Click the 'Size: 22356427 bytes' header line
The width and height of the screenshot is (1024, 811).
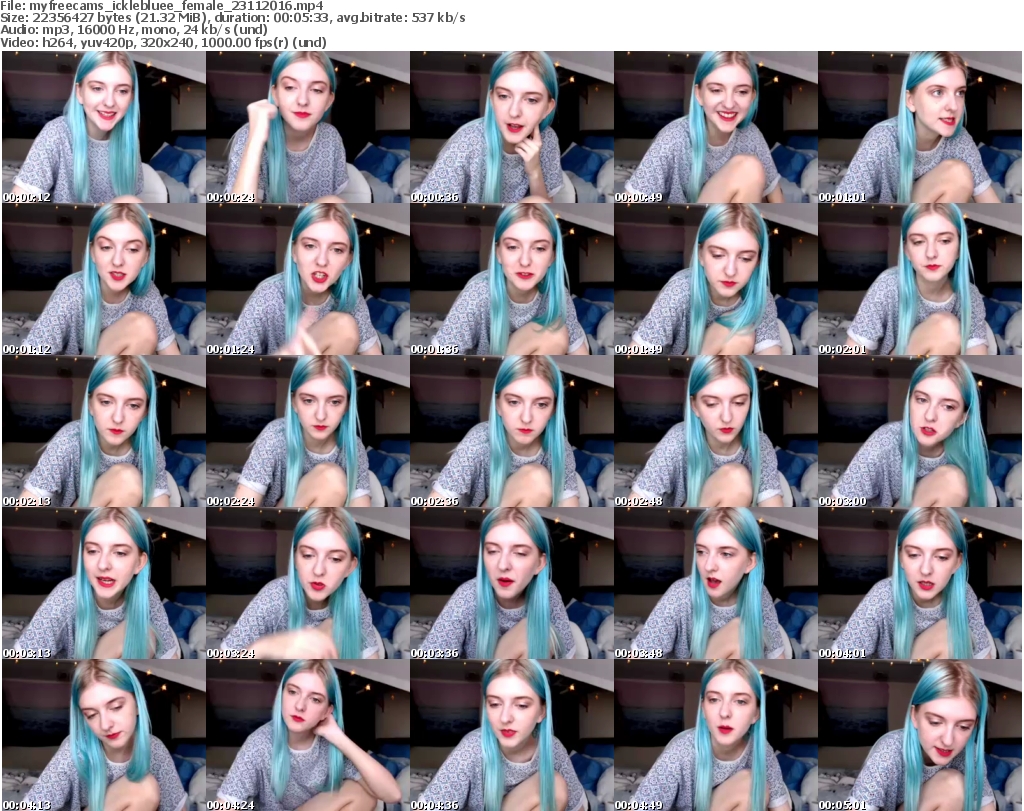(232, 18)
